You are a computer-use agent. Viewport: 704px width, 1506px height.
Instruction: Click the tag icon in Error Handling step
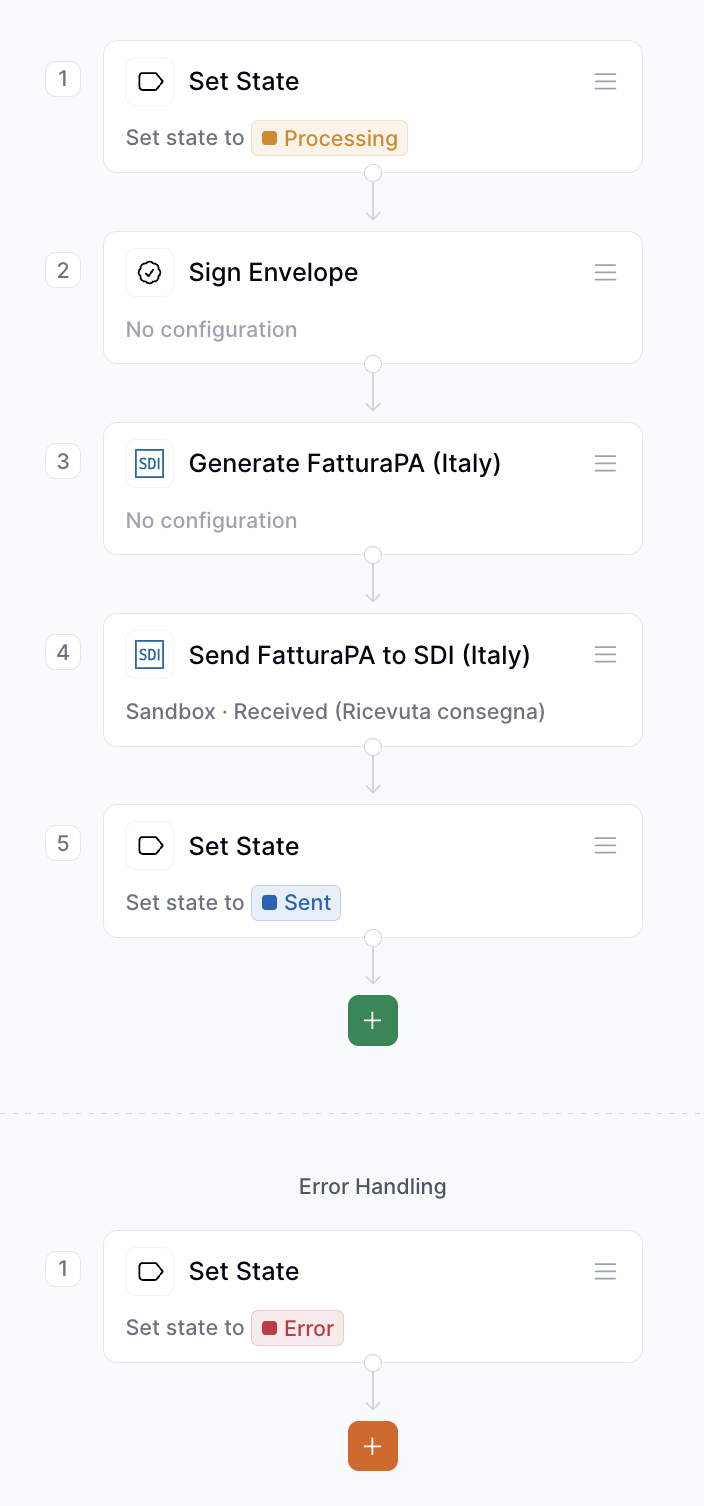[149, 1271]
